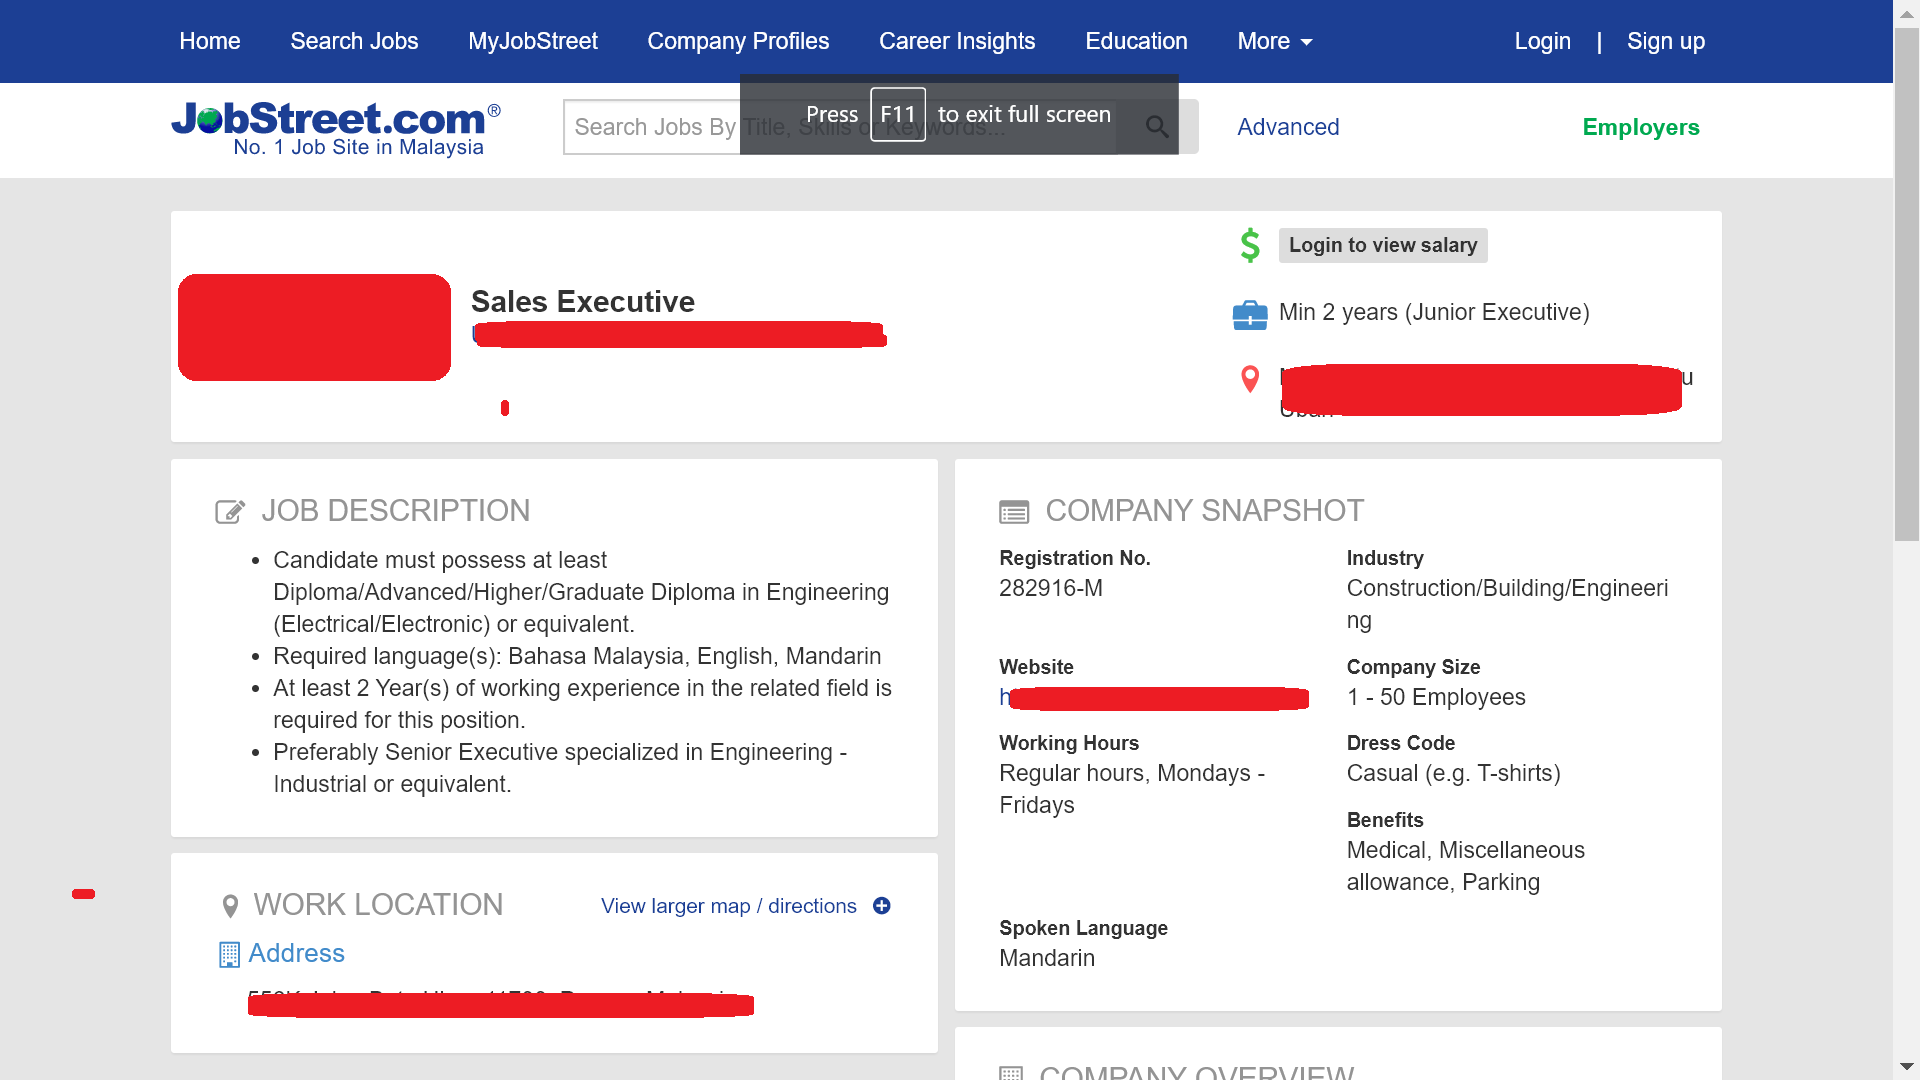Image resolution: width=1920 pixels, height=1080 pixels.
Task: Open View larger map / directions link
Action: (728, 906)
